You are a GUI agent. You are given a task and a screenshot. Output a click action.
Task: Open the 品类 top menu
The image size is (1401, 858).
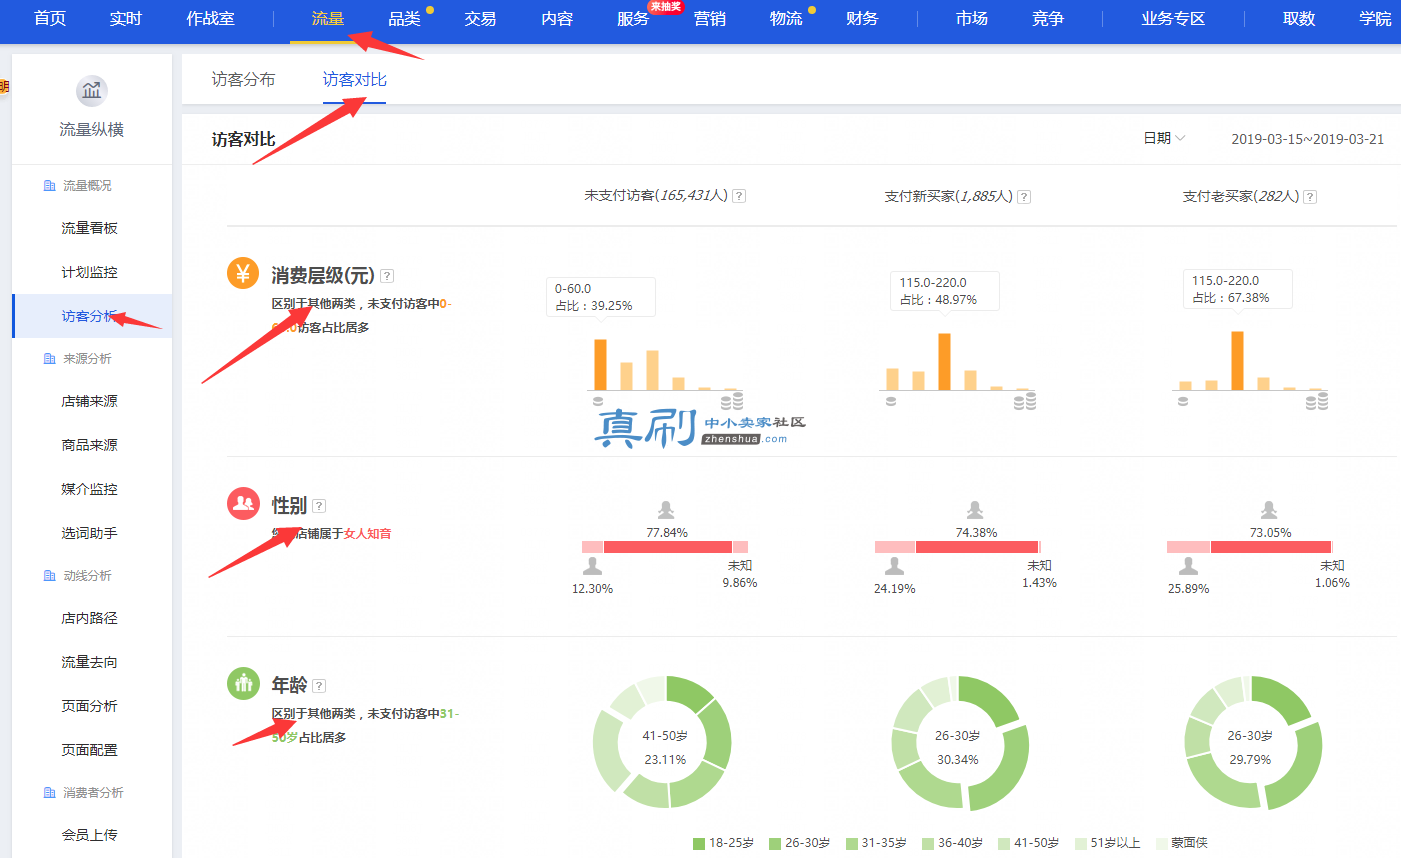[x=404, y=19]
